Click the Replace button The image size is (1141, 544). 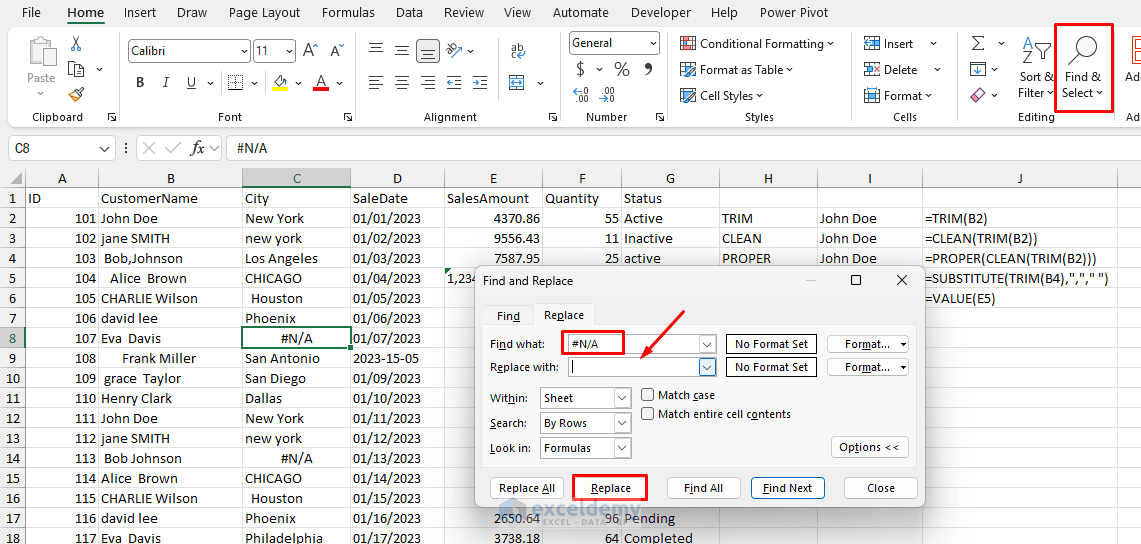610,488
